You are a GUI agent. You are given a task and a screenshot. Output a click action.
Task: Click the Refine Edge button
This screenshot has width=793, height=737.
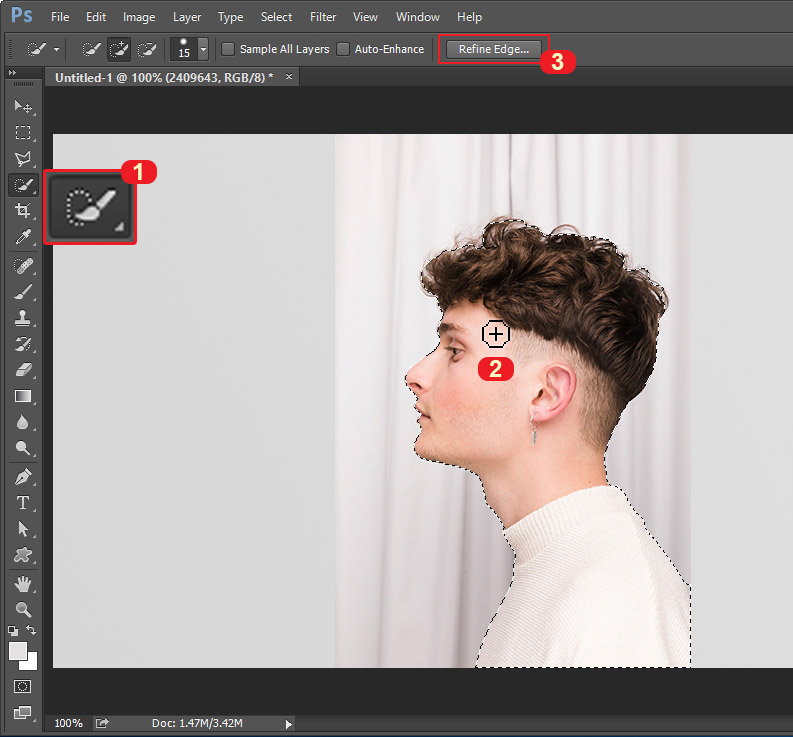[x=494, y=49]
